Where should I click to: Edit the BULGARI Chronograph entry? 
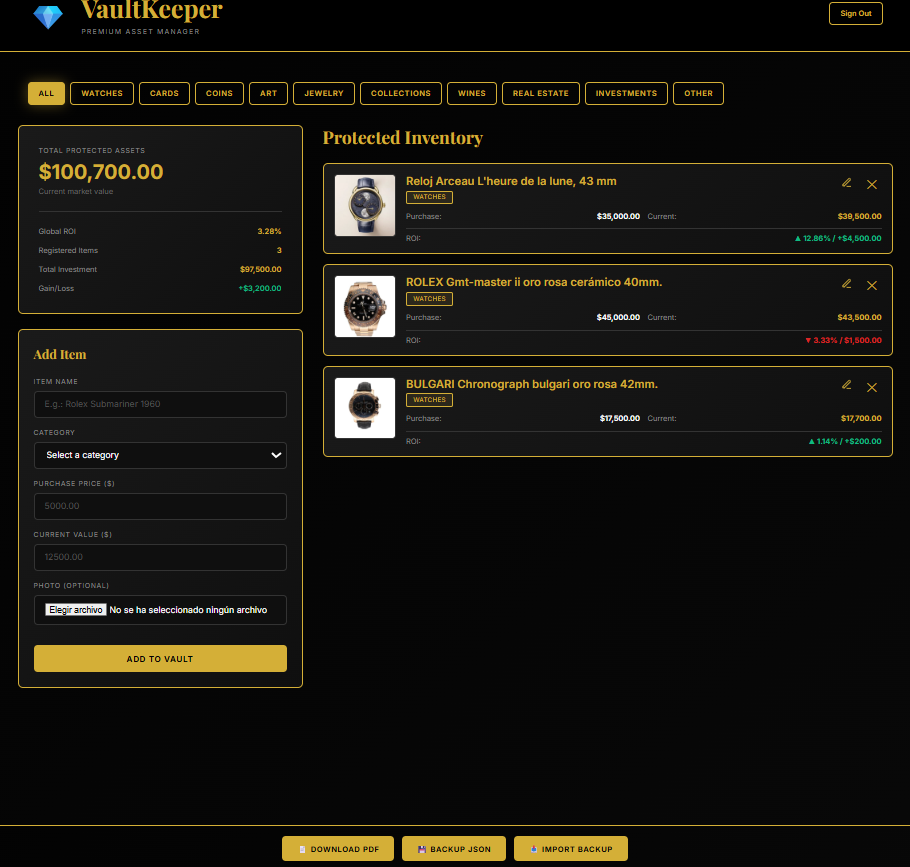click(x=847, y=385)
